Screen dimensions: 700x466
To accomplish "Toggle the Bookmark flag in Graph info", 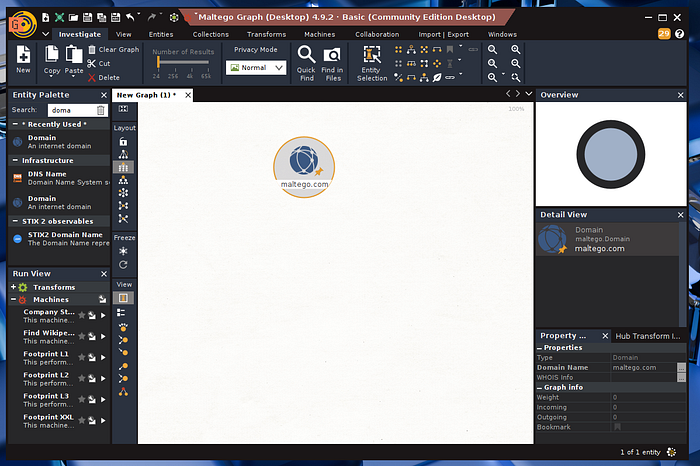I will click(x=617, y=427).
